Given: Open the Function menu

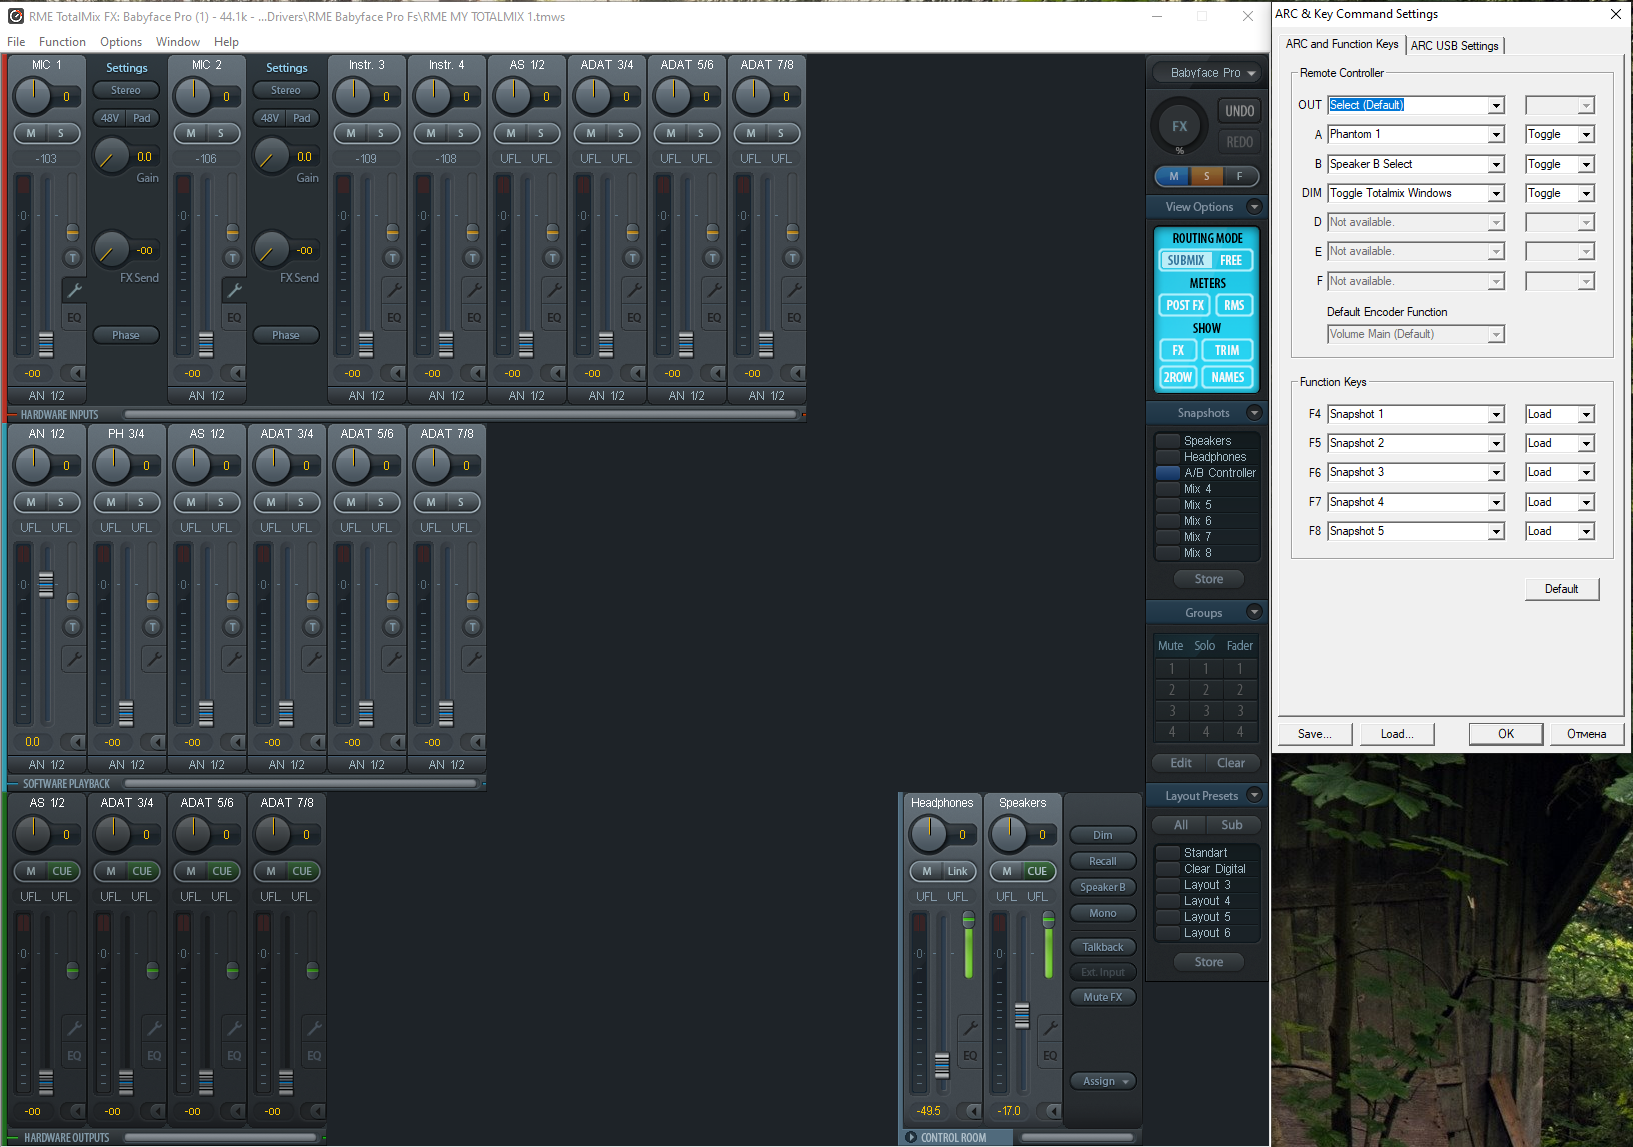Looking at the screenshot, I should (62, 42).
